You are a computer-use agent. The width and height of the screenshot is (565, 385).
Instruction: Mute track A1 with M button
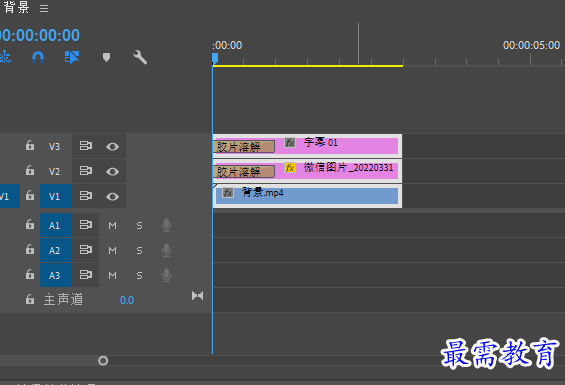coord(112,226)
